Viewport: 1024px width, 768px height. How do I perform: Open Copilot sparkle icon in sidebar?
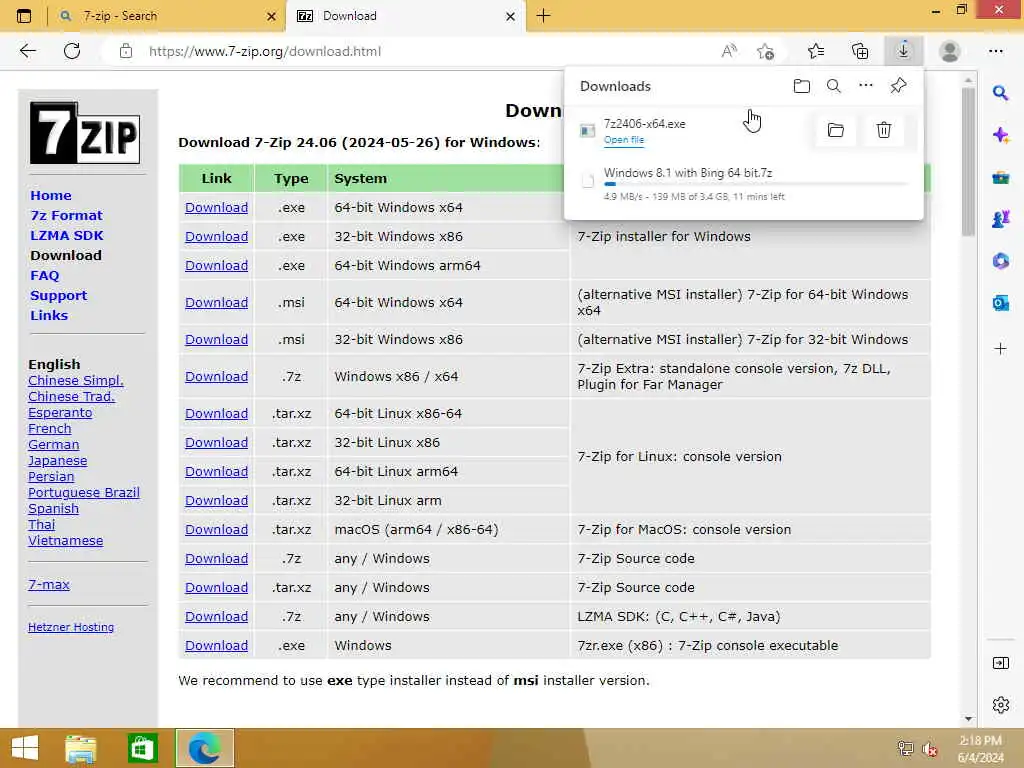tap(1000, 135)
